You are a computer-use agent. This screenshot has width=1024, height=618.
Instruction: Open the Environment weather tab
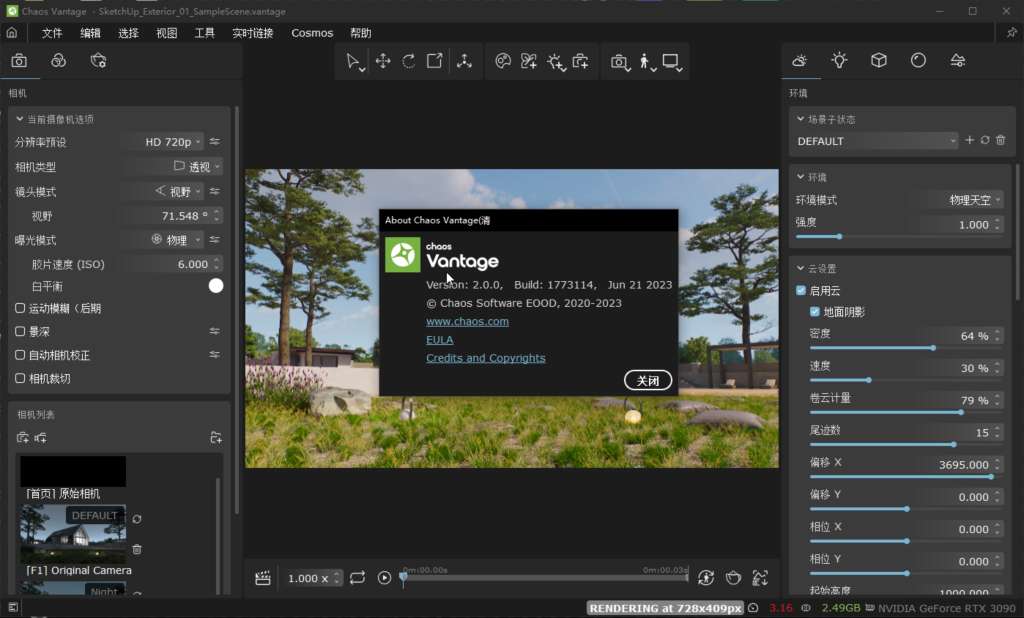coord(799,61)
